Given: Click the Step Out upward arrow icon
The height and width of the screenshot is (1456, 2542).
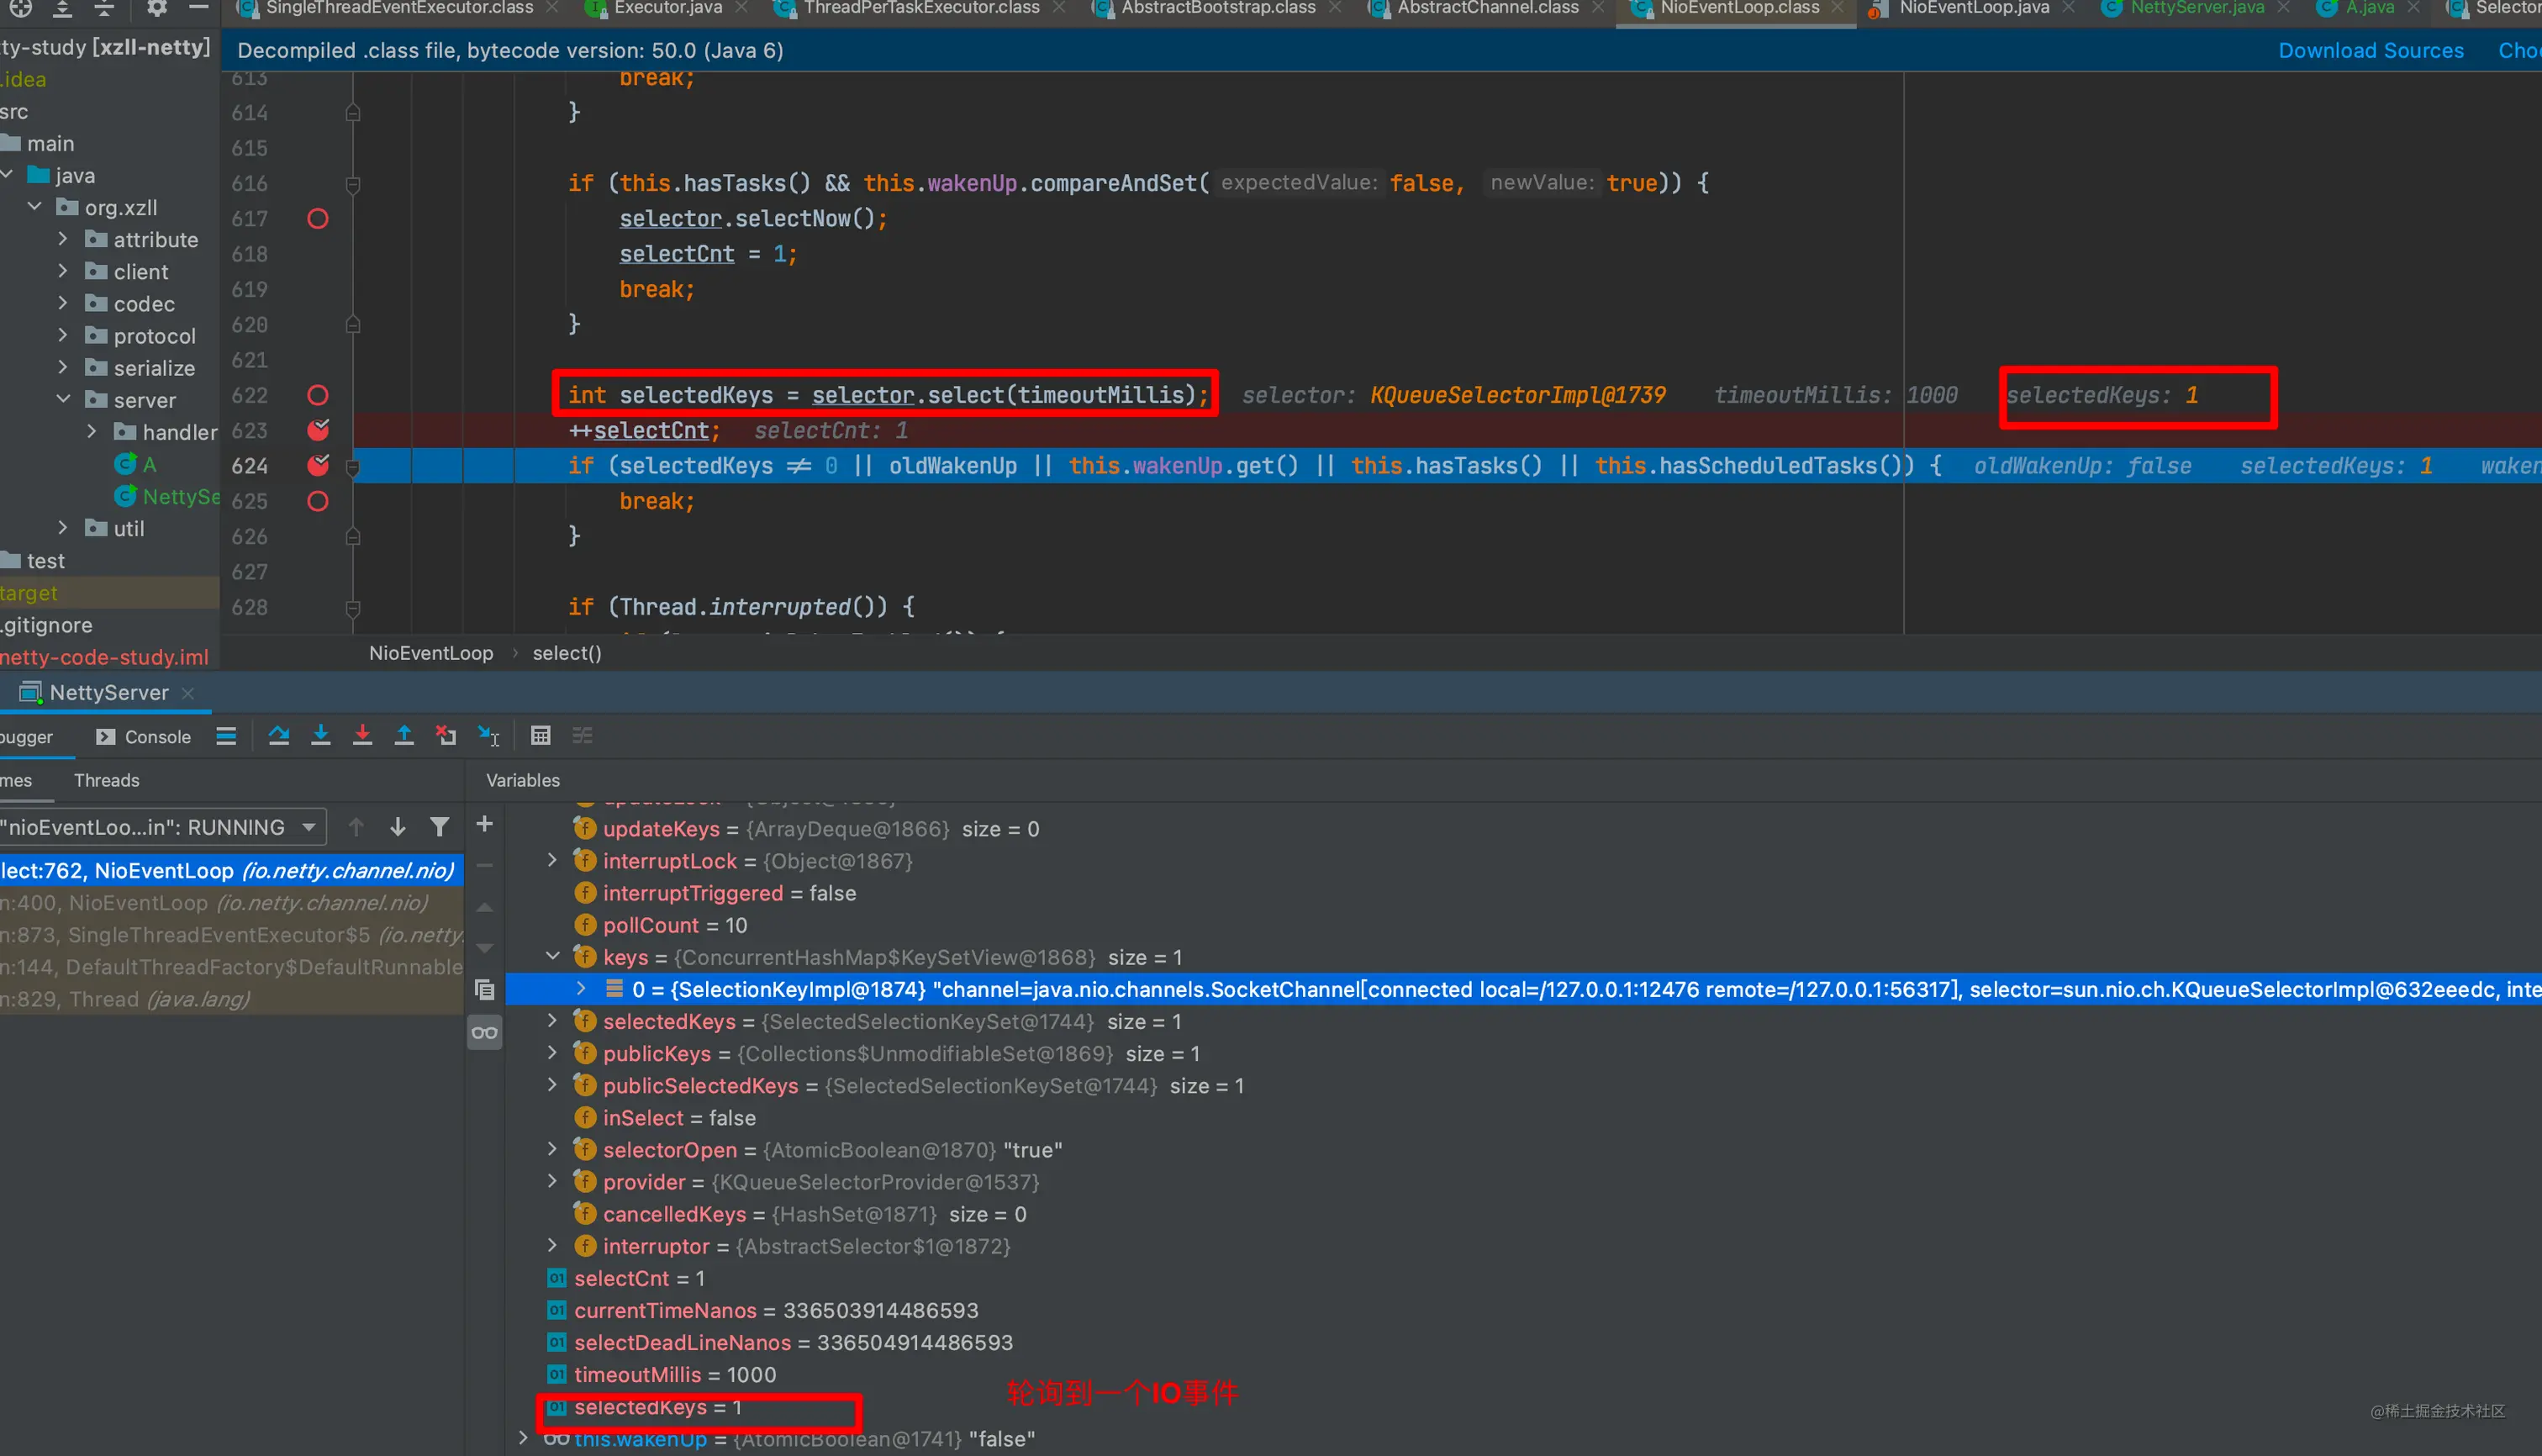Looking at the screenshot, I should [404, 736].
